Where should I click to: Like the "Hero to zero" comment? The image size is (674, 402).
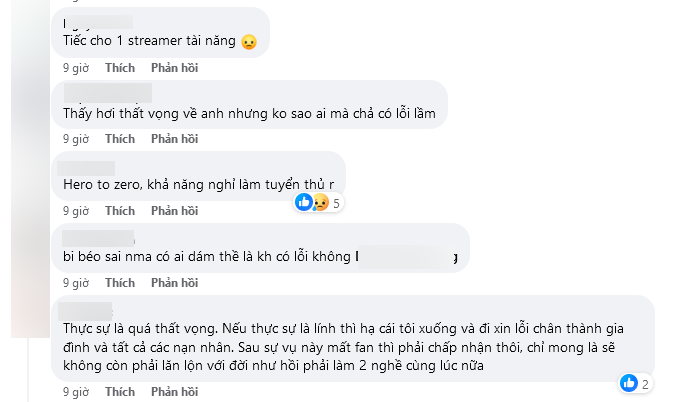click(x=120, y=211)
